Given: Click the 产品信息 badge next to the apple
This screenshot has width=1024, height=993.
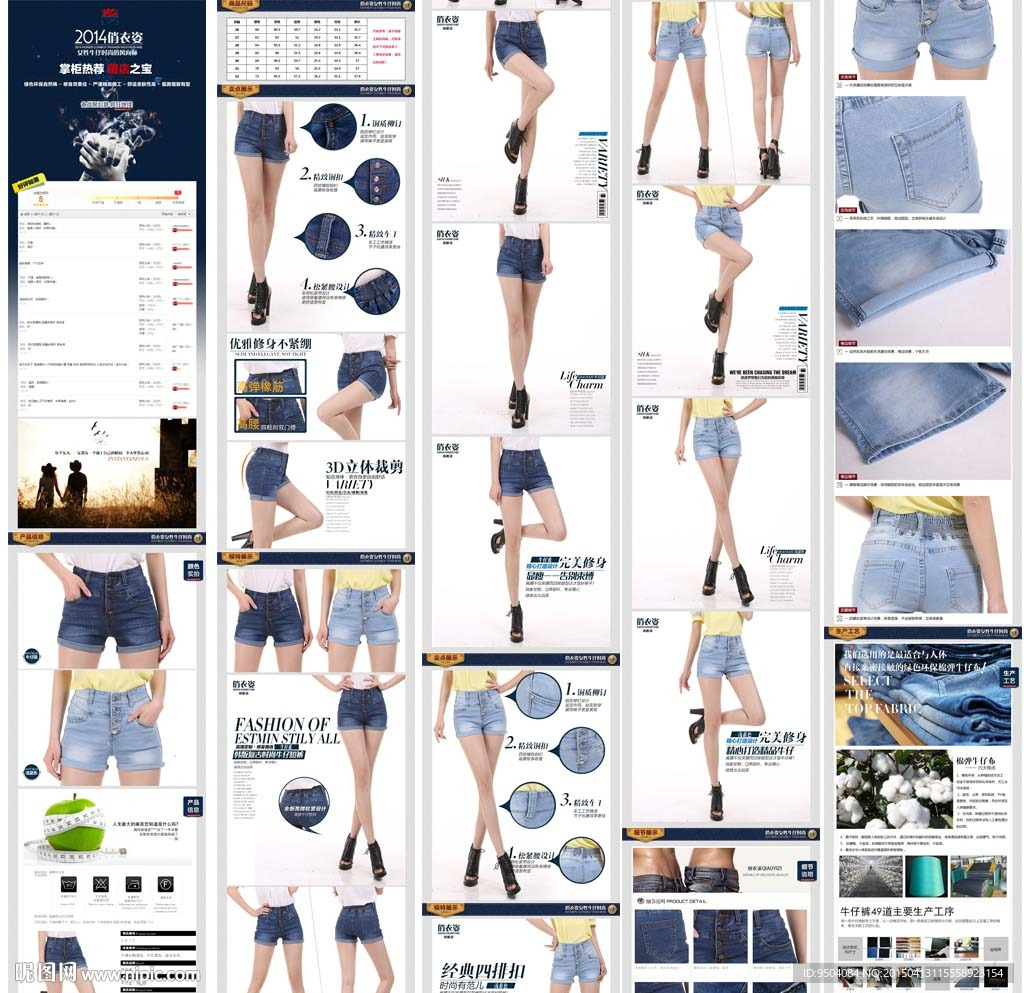Looking at the screenshot, I should [193, 806].
